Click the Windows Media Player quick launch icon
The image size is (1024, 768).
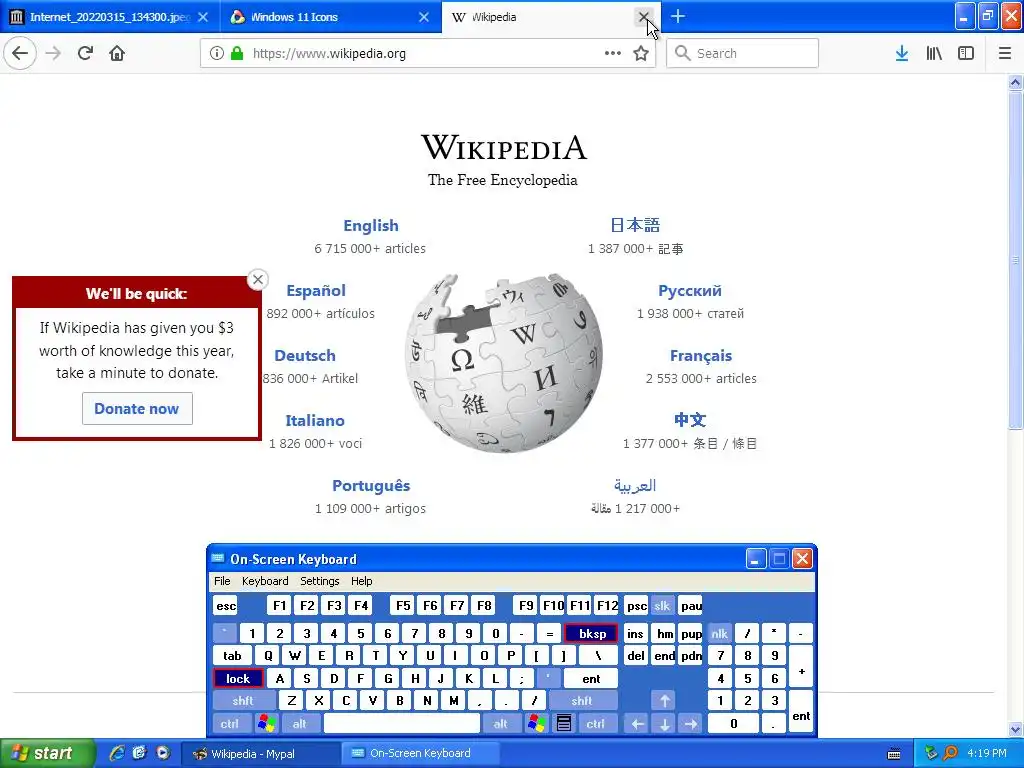163,753
